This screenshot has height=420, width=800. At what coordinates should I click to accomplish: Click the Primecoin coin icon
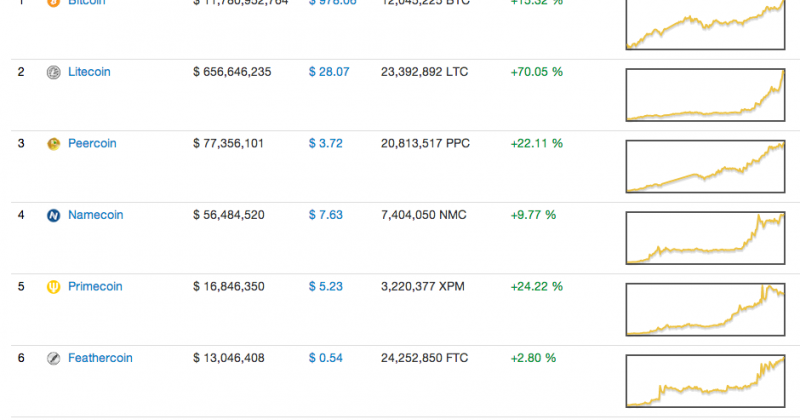tap(54, 287)
